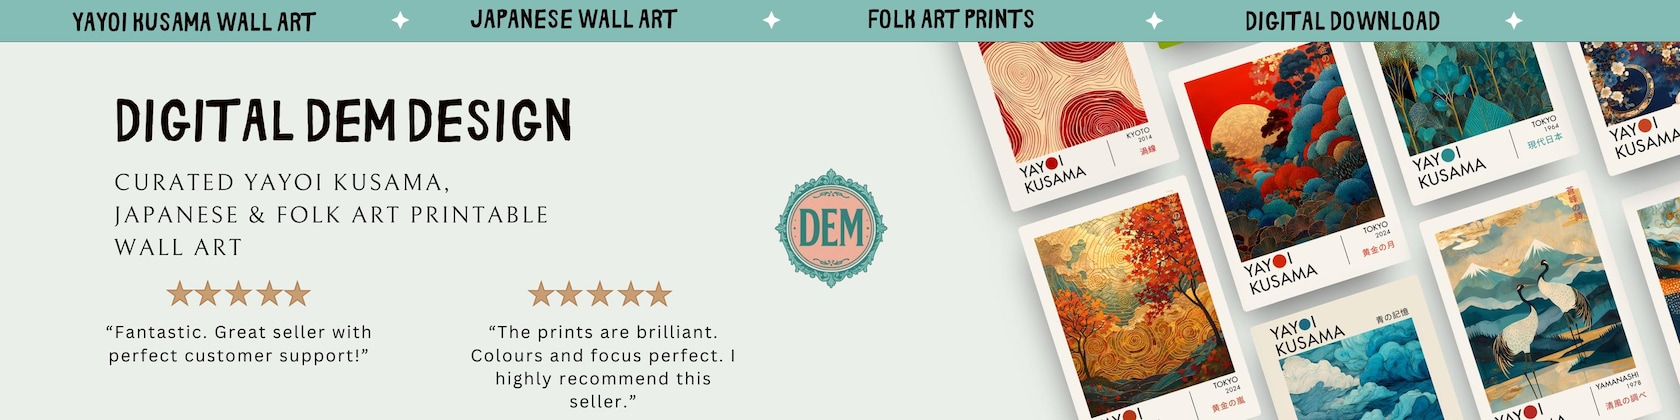Click the sparkle star after Japanese Wall Art

(772, 20)
